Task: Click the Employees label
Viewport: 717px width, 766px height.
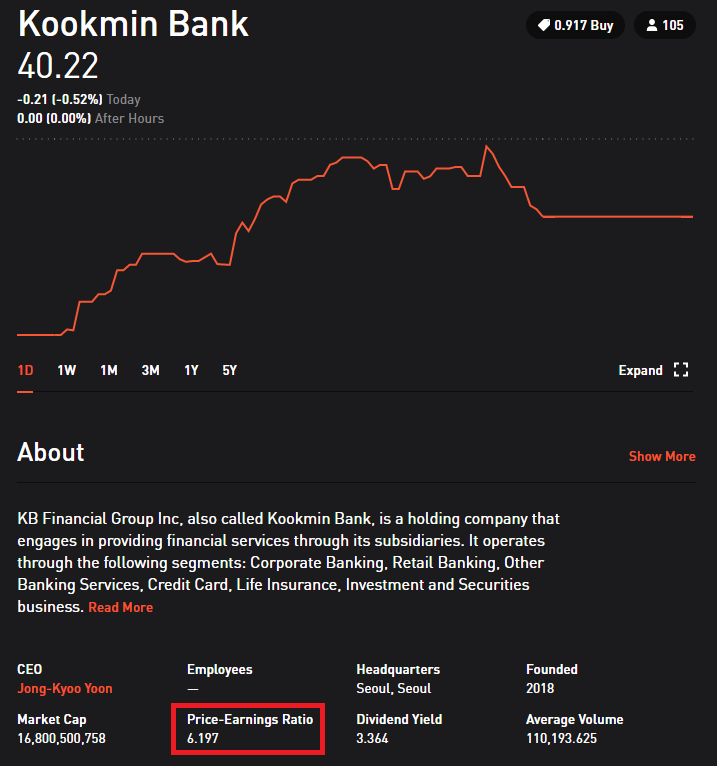Action: coord(220,669)
